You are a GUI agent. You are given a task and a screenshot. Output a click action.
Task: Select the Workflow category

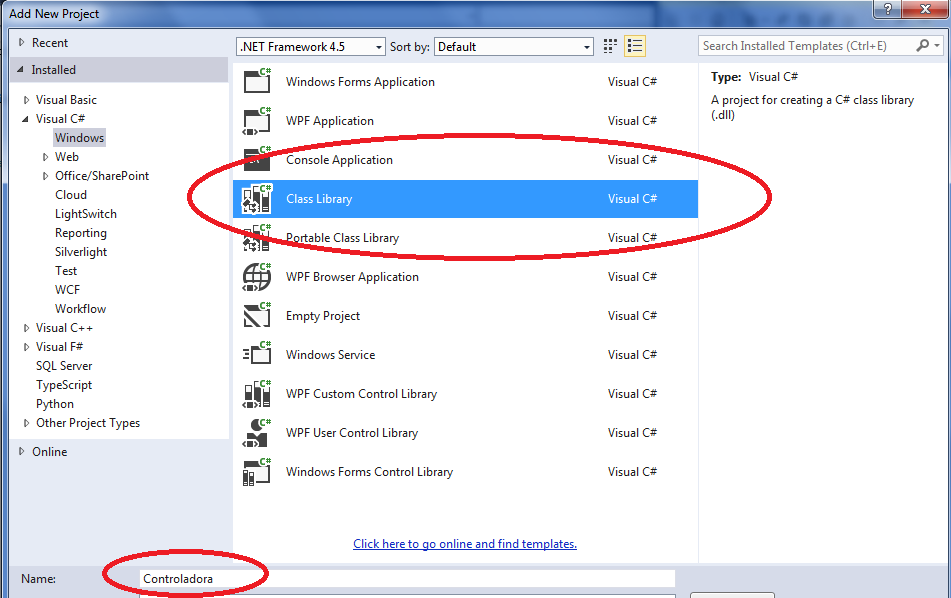[80, 309]
